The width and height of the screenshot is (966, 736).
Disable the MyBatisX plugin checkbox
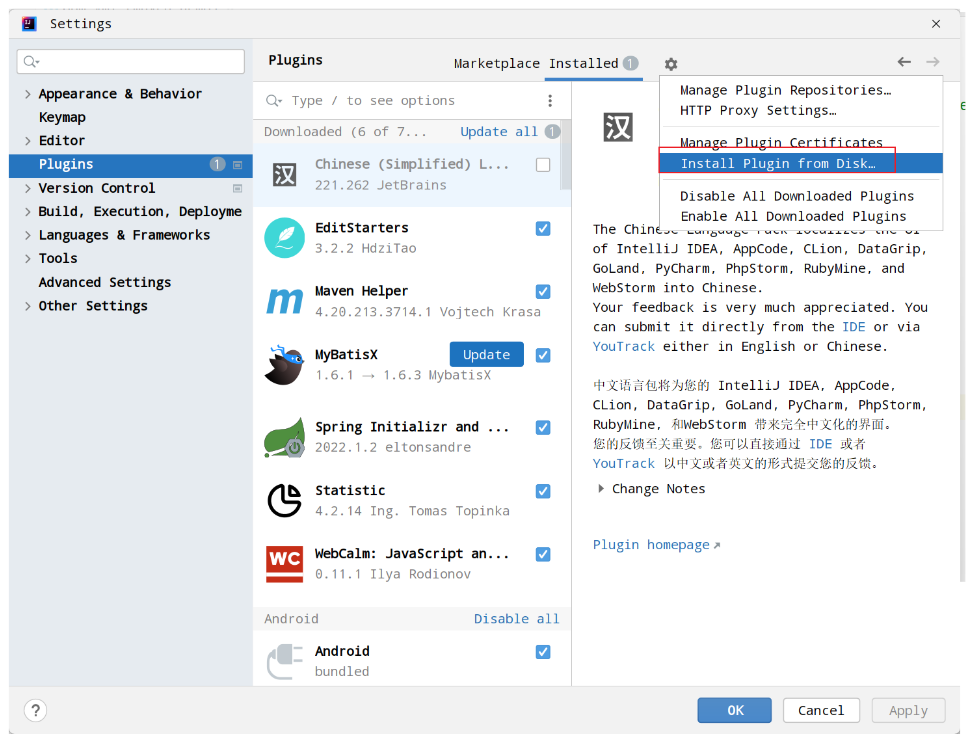(543, 355)
